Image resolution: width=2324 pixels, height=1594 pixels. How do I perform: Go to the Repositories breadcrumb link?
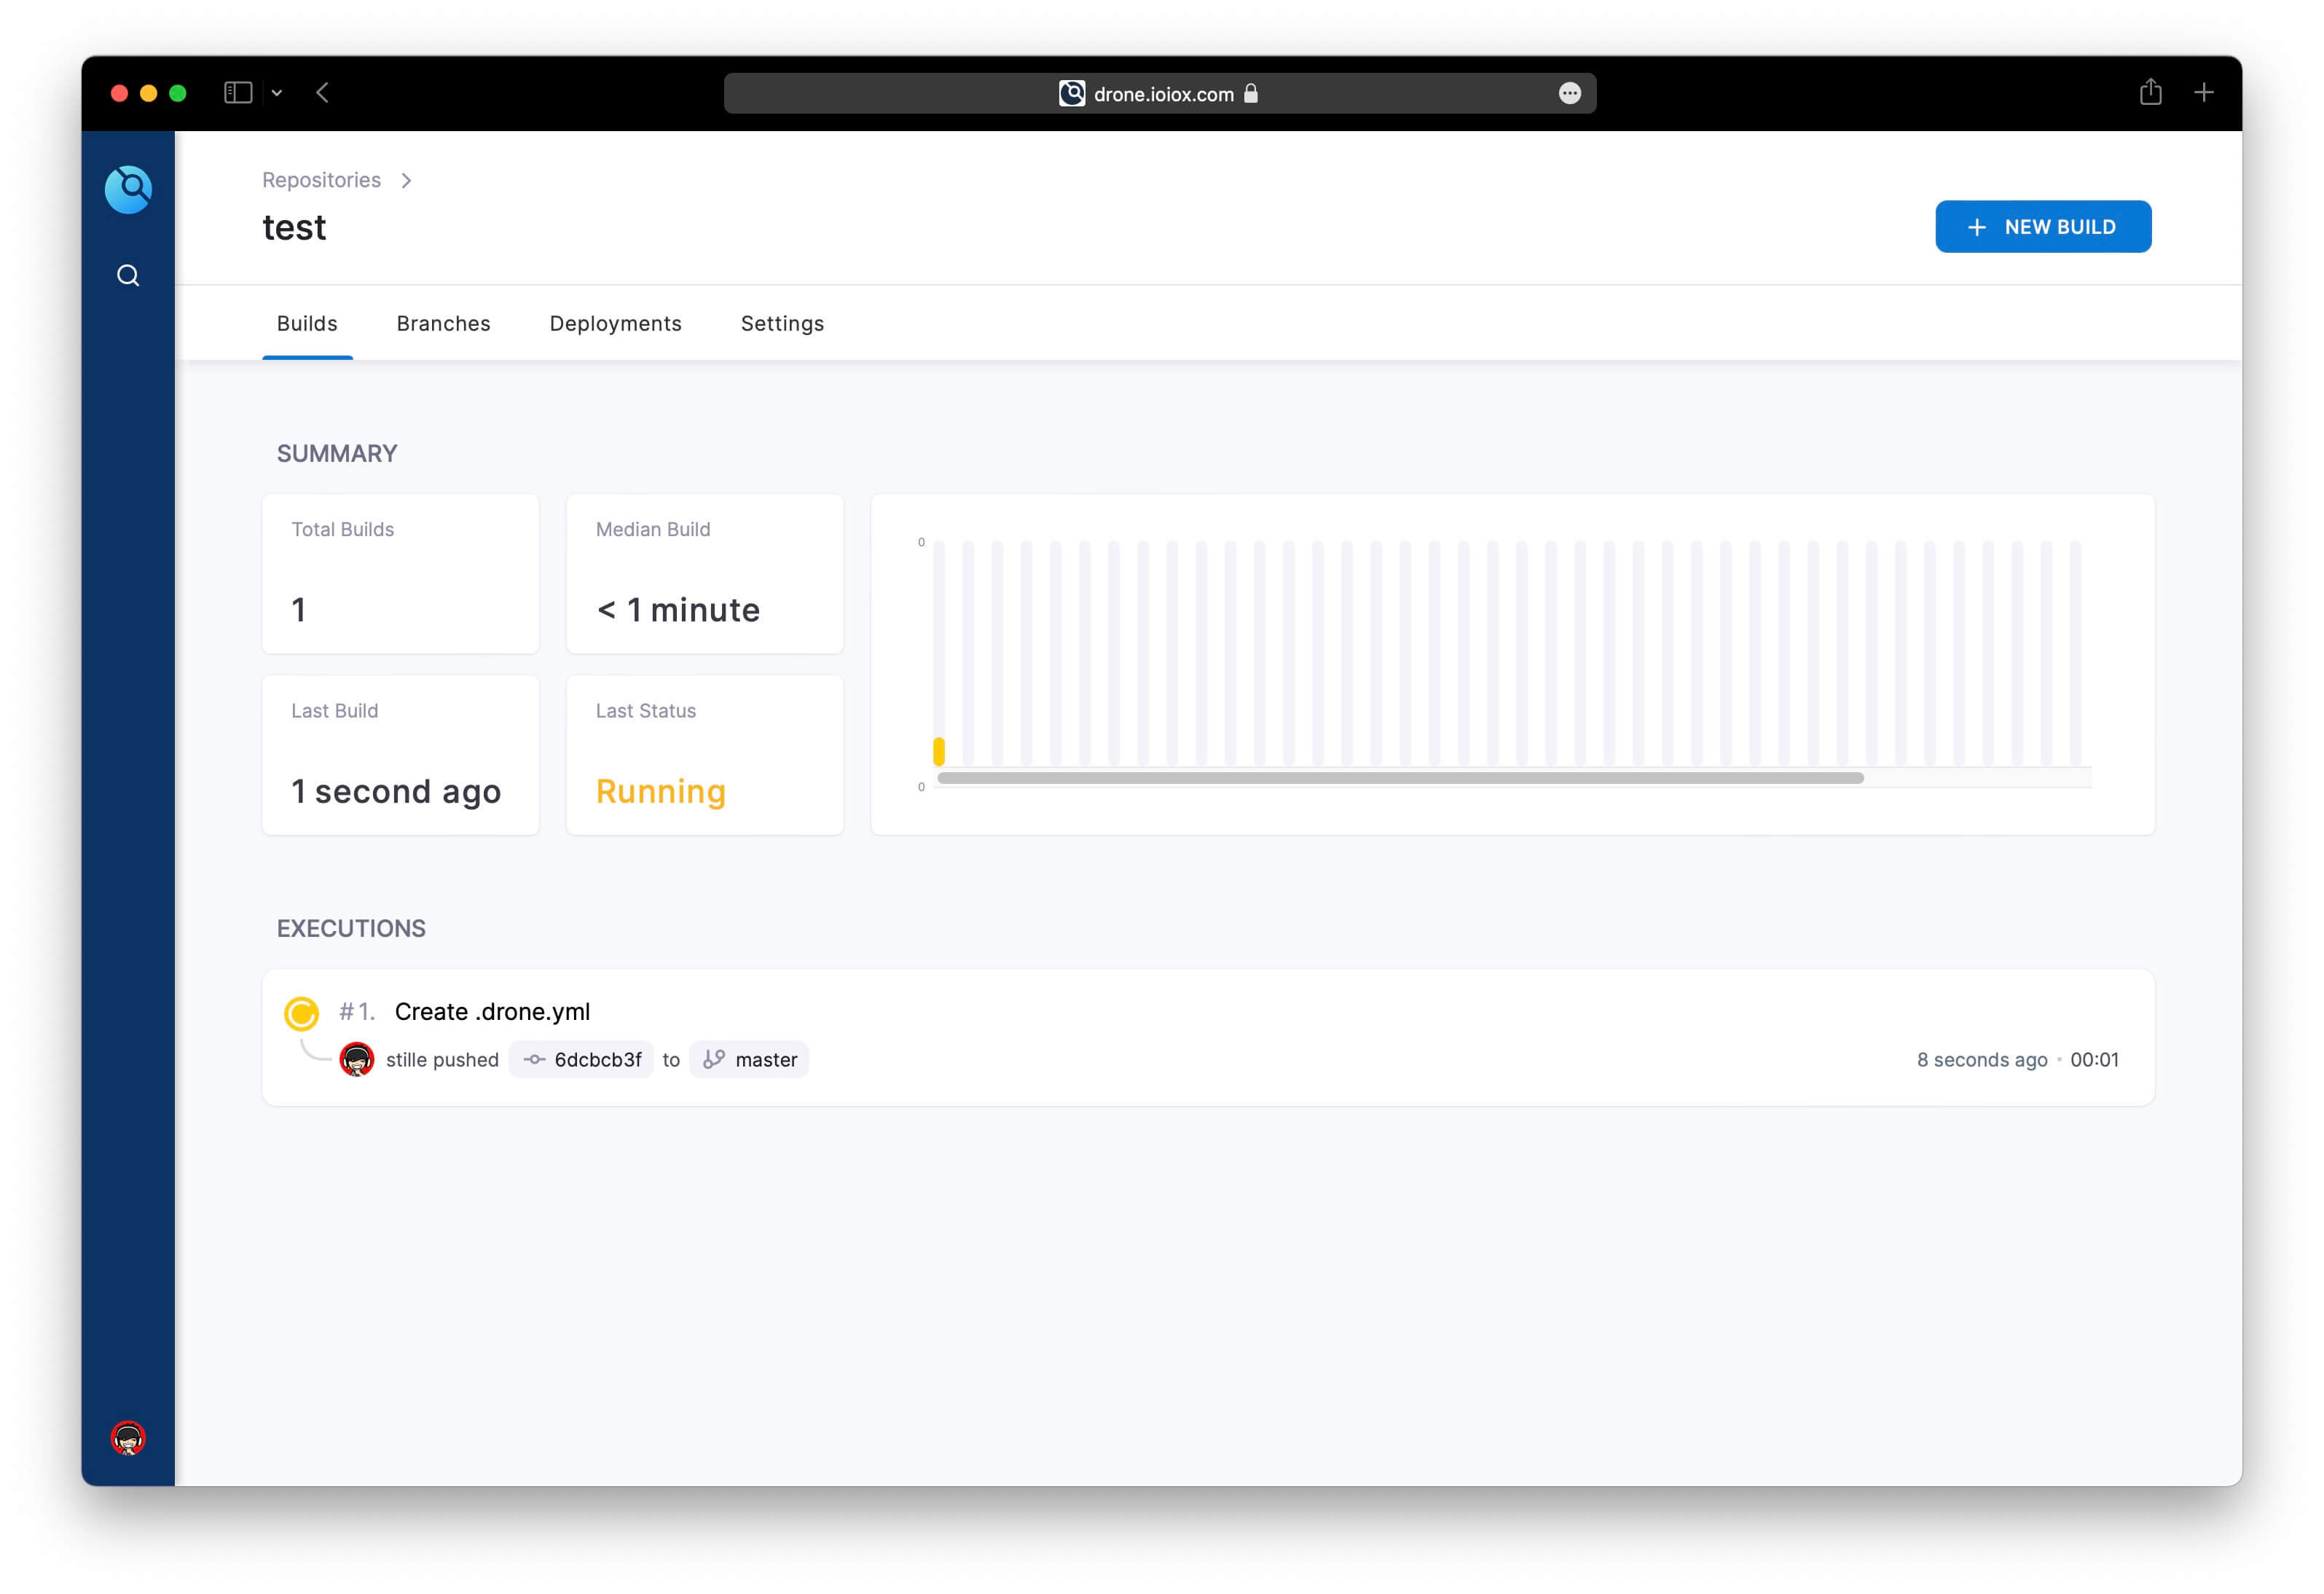[321, 180]
